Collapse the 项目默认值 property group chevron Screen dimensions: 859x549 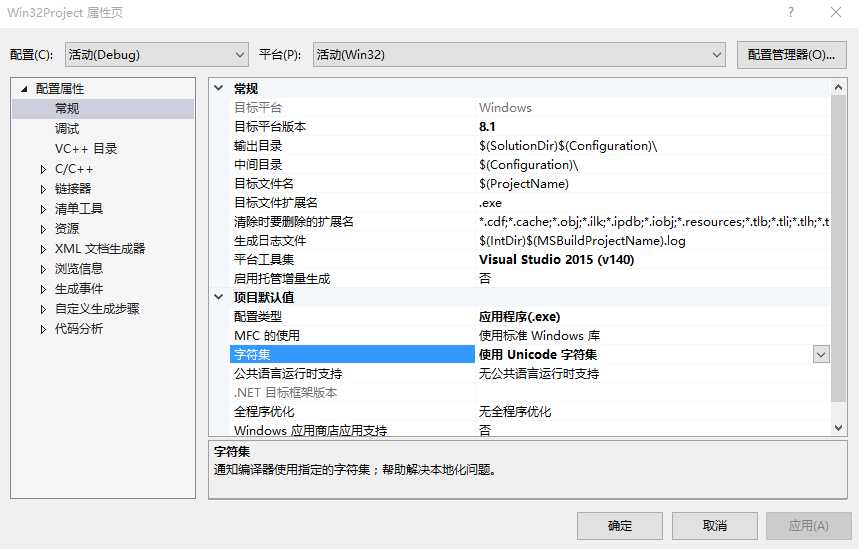219,297
